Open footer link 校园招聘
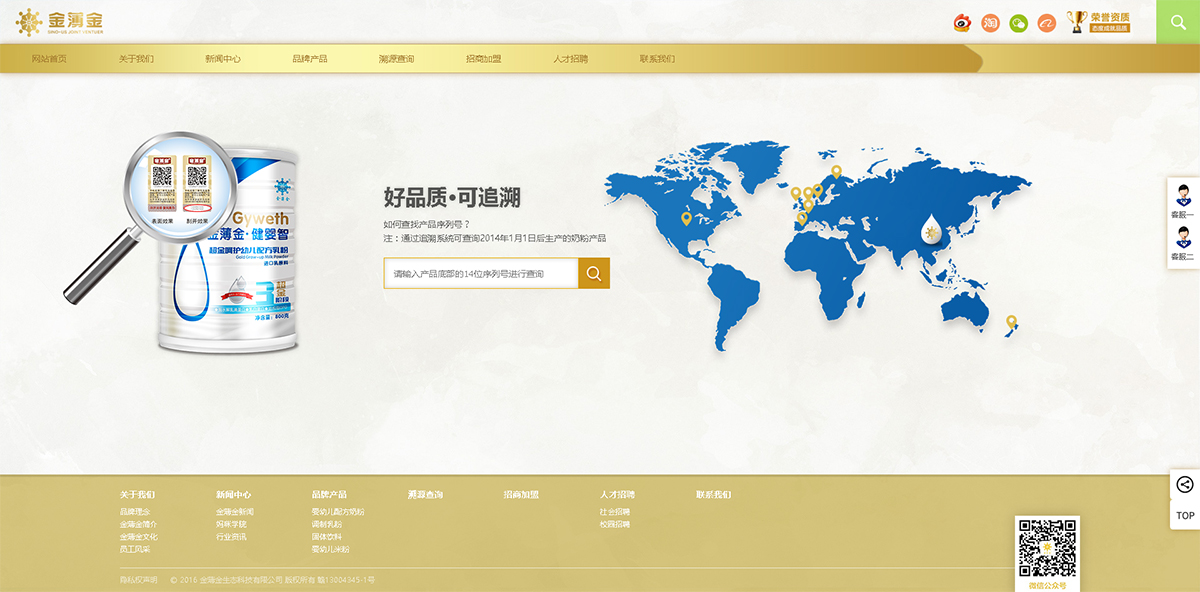1200x592 pixels. point(615,524)
